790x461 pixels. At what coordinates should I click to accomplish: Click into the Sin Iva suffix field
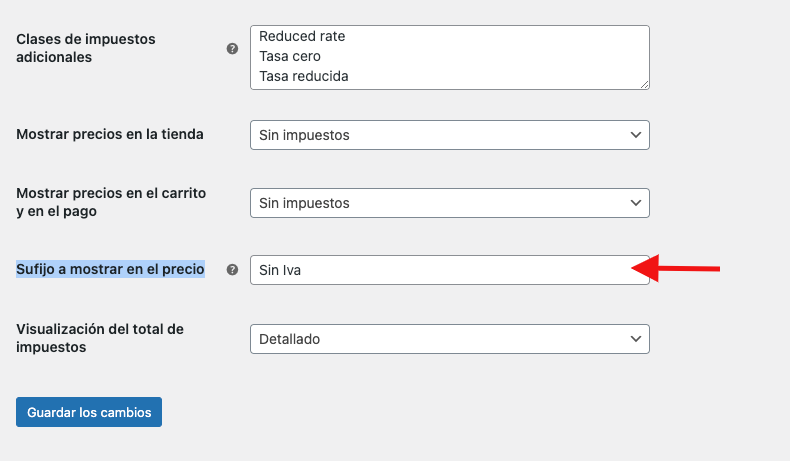point(450,270)
